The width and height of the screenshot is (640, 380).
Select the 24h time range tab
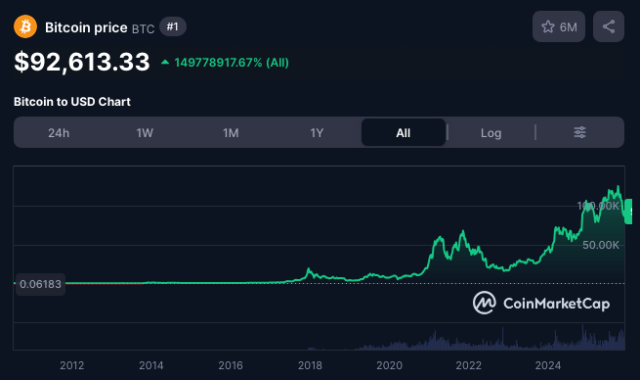(x=58, y=133)
